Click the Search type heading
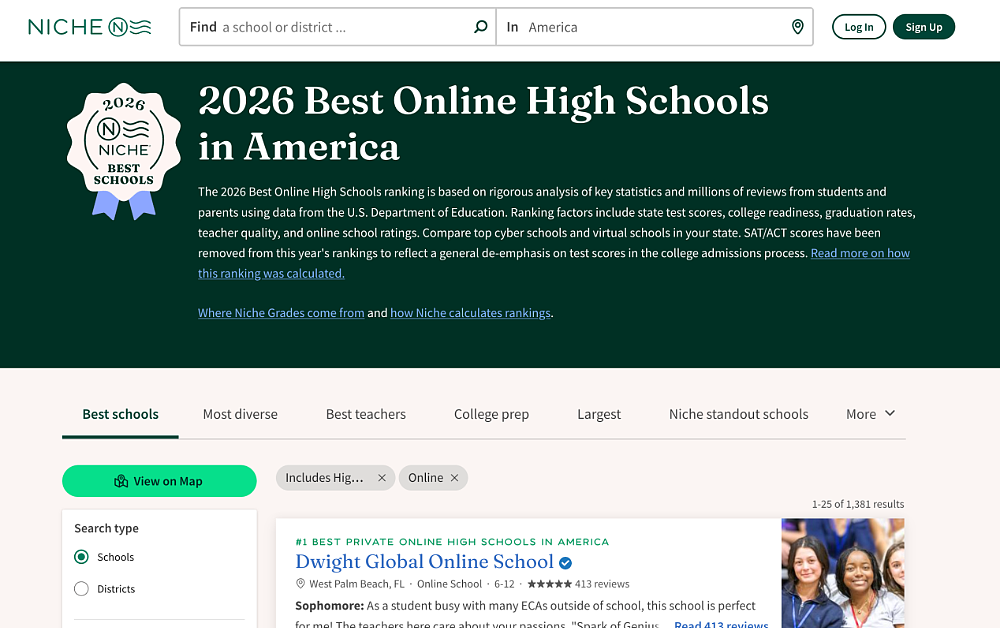 [x=107, y=529]
